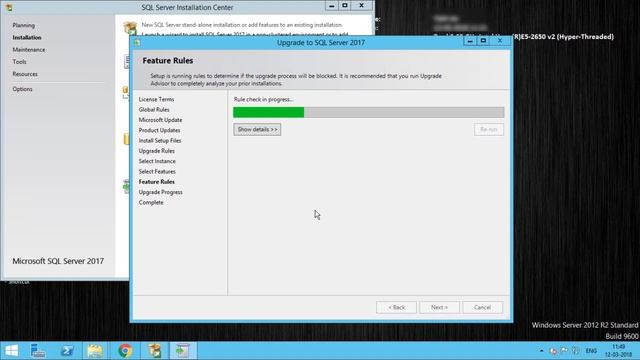The width and height of the screenshot is (640, 360).
Task: Click the rule check progress bar
Action: click(x=369, y=112)
